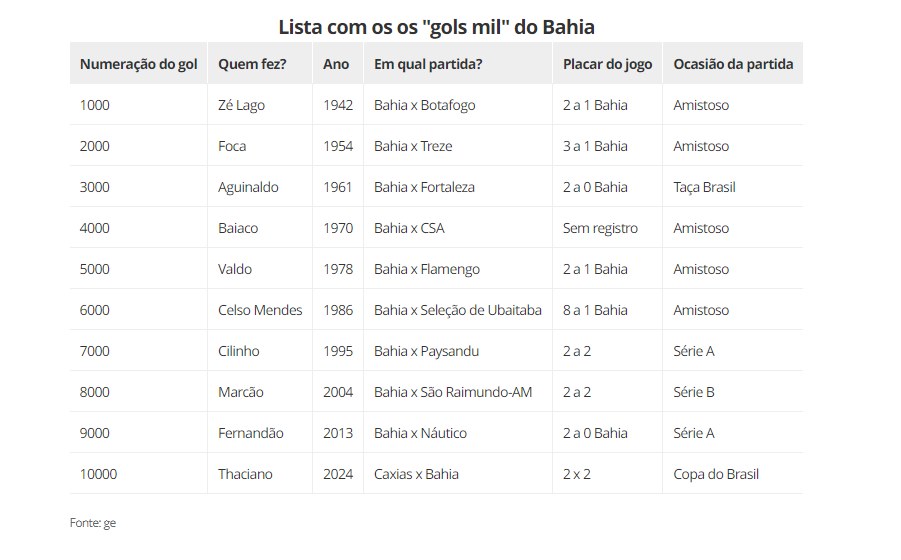The width and height of the screenshot is (901, 560).
Task: Click the "Ano" column header
Action: coord(337,64)
